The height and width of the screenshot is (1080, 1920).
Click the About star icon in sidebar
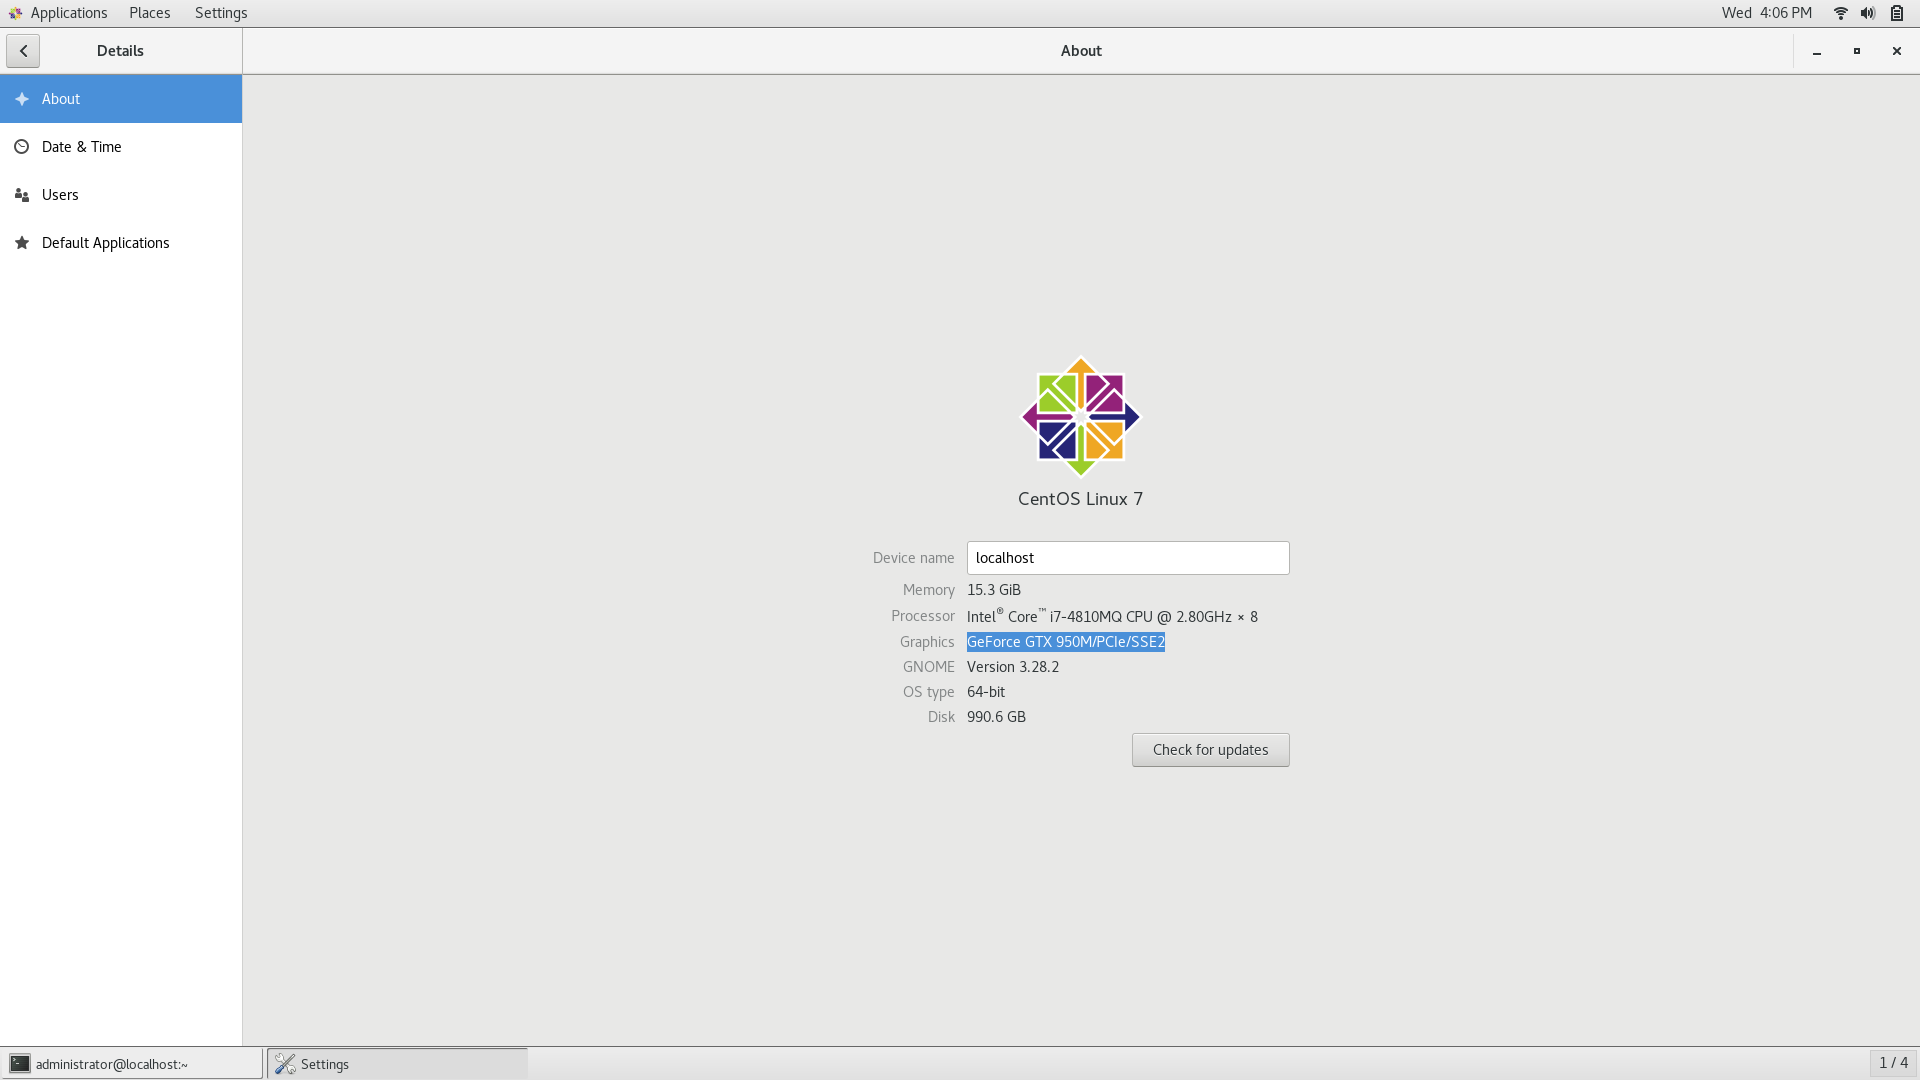click(x=22, y=99)
